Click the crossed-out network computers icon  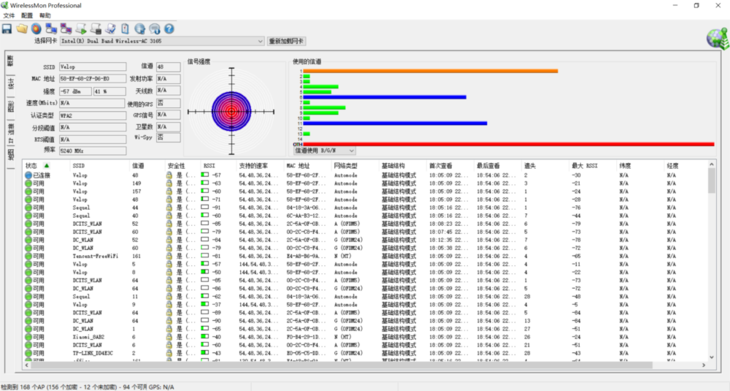click(x=66, y=29)
